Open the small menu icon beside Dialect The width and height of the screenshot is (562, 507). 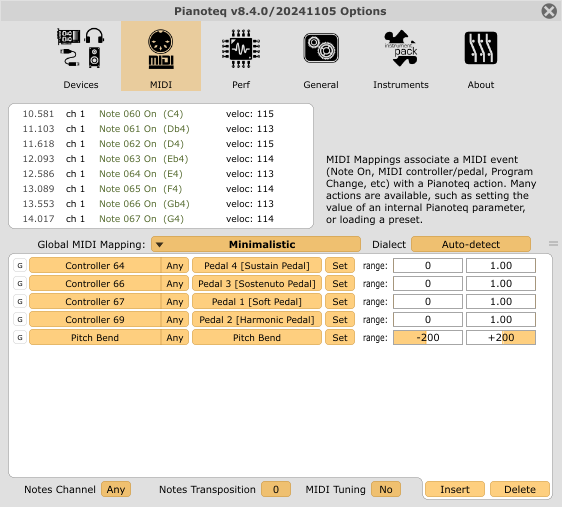(553, 244)
